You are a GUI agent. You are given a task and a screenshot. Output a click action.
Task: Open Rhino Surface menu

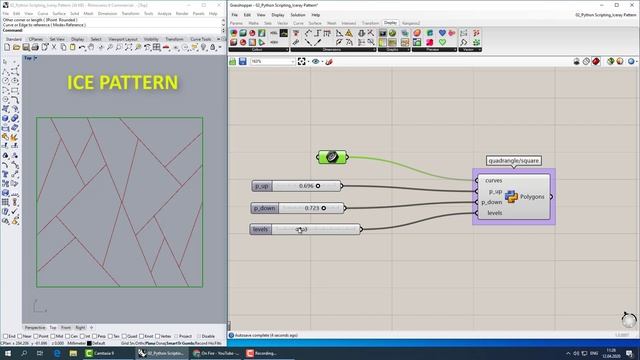tap(59, 13)
